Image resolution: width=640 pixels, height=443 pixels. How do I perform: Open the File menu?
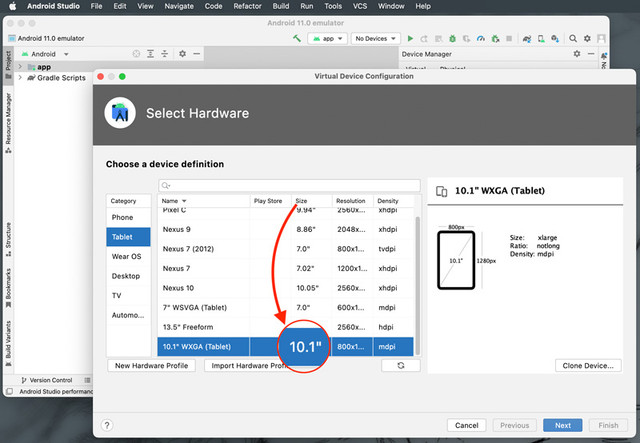point(96,6)
